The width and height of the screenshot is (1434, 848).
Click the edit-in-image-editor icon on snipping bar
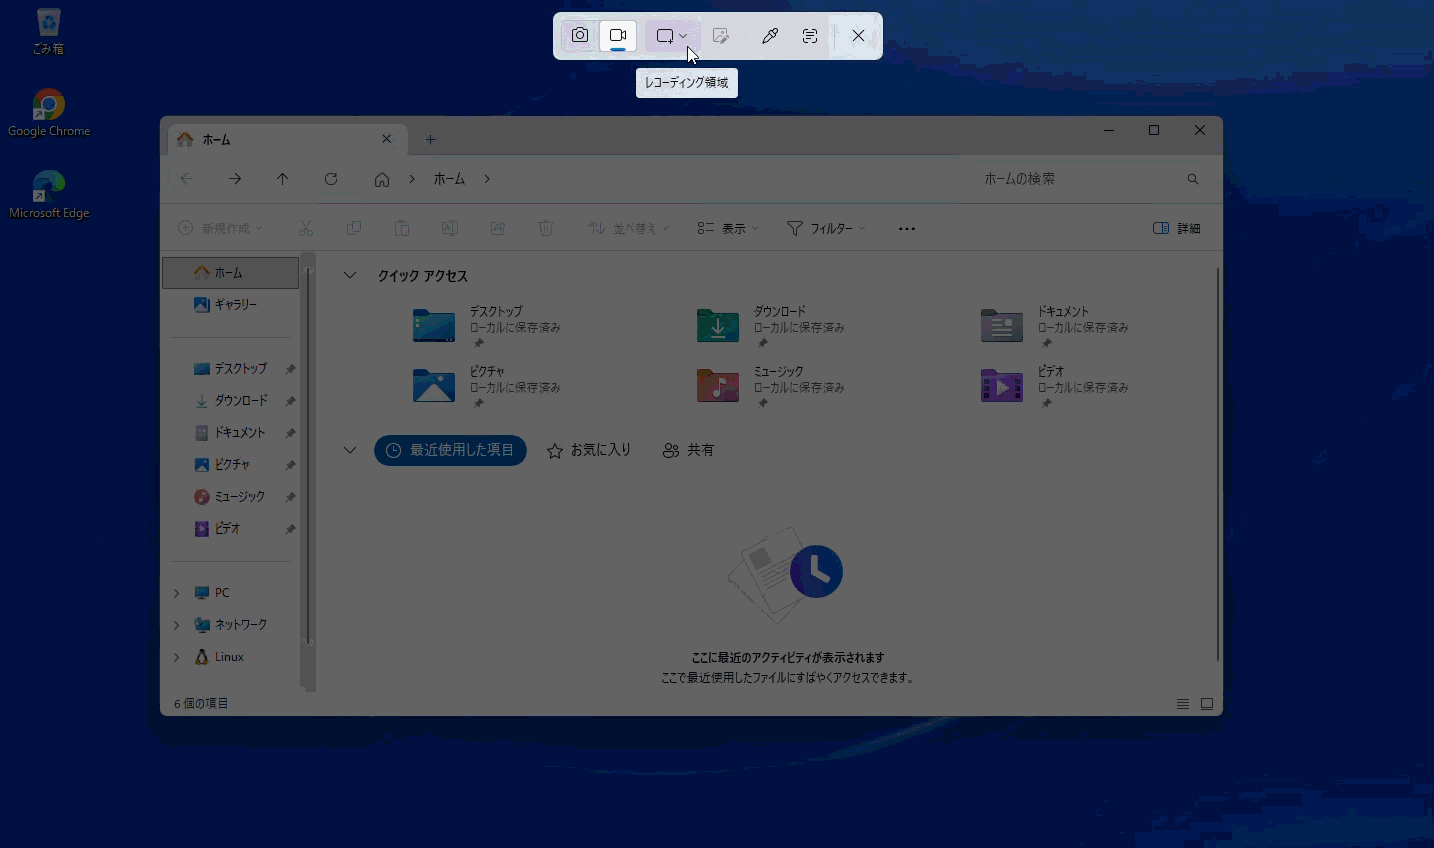point(720,36)
